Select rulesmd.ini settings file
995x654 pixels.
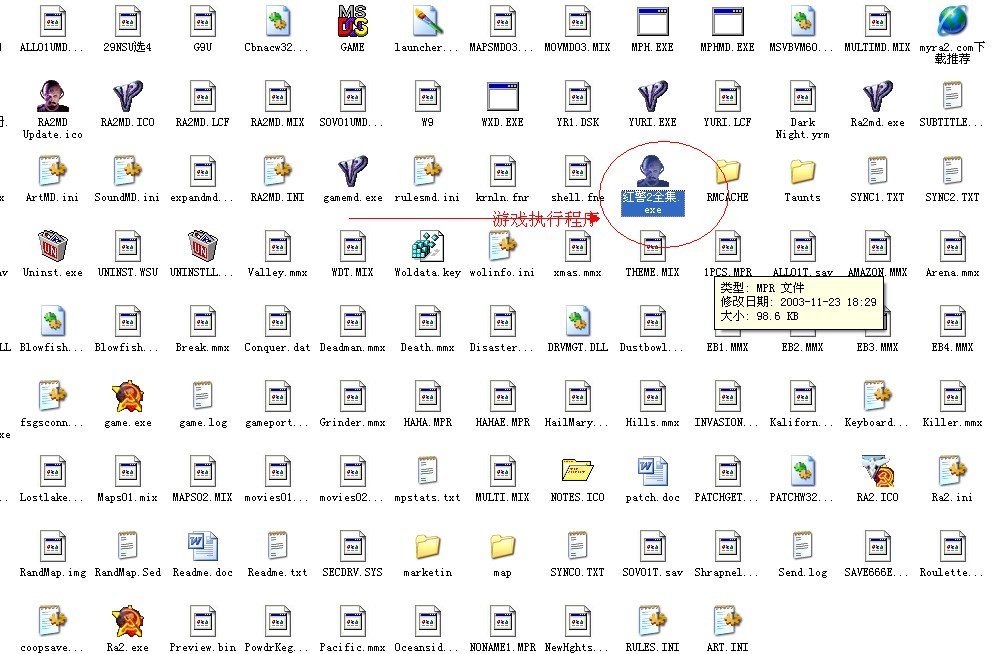427,171
